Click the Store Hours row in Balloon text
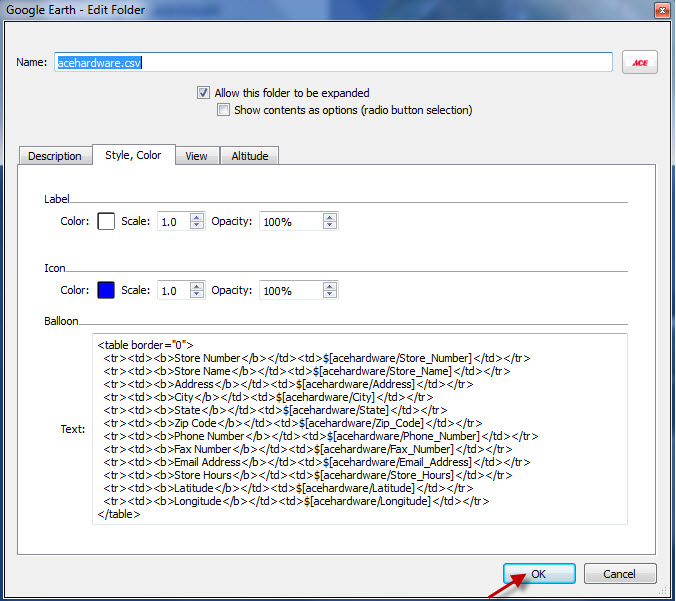 308,475
